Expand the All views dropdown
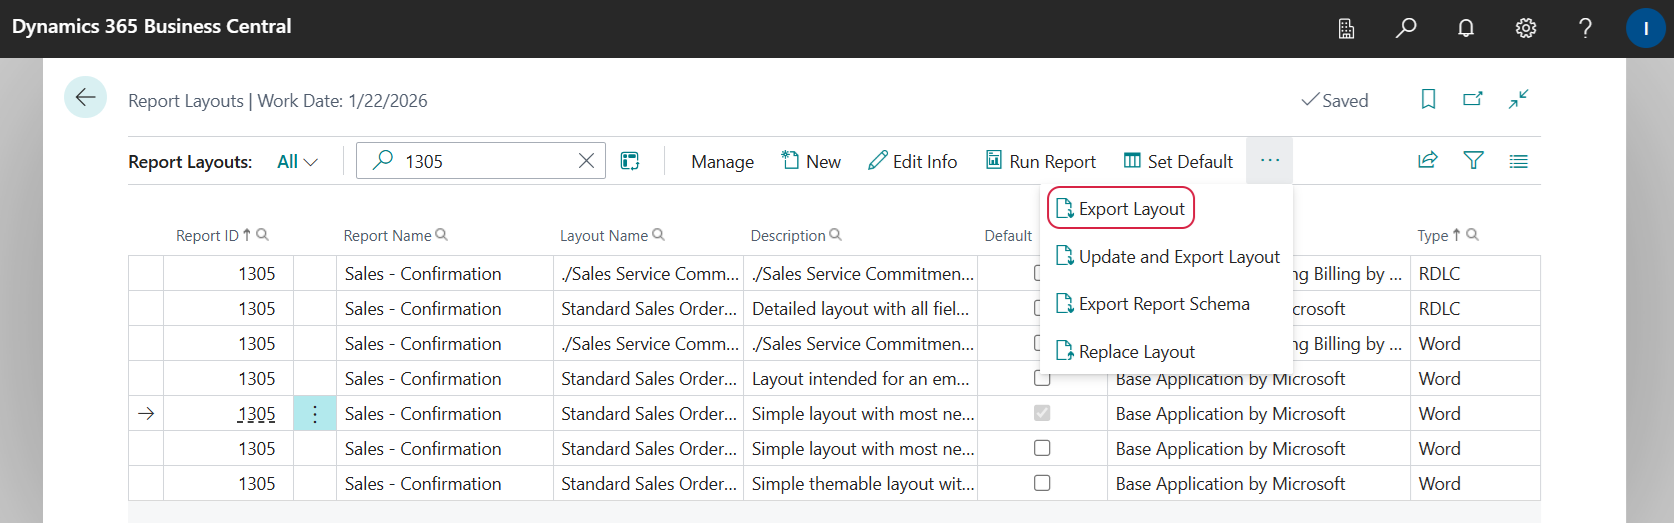1674x523 pixels. tap(297, 162)
